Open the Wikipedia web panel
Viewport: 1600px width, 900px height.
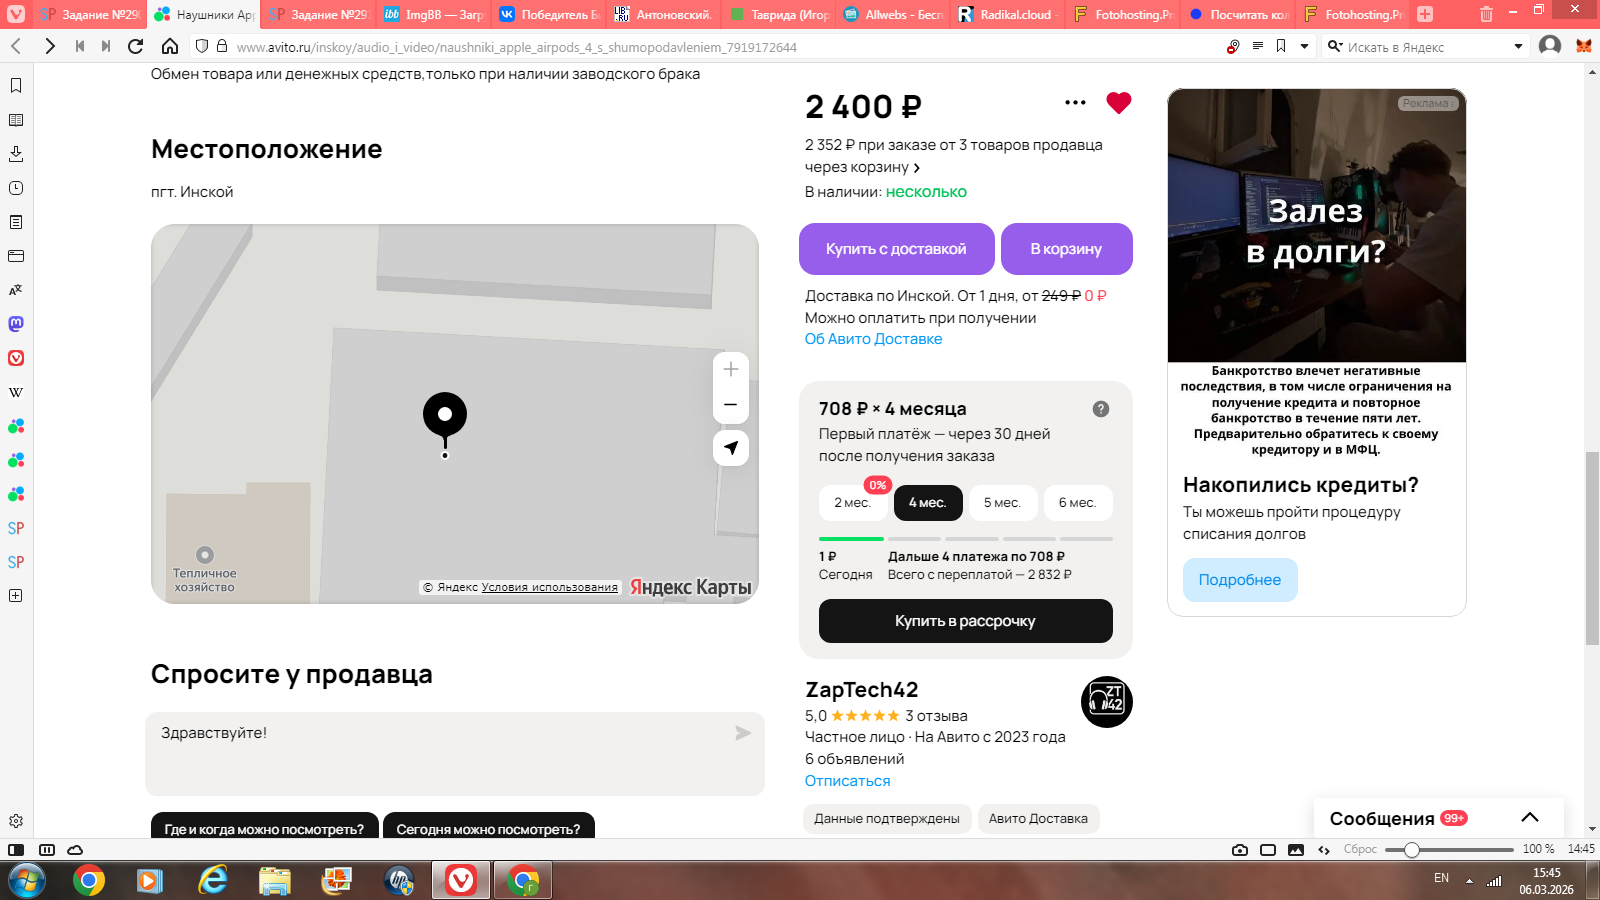pyautogui.click(x=16, y=392)
